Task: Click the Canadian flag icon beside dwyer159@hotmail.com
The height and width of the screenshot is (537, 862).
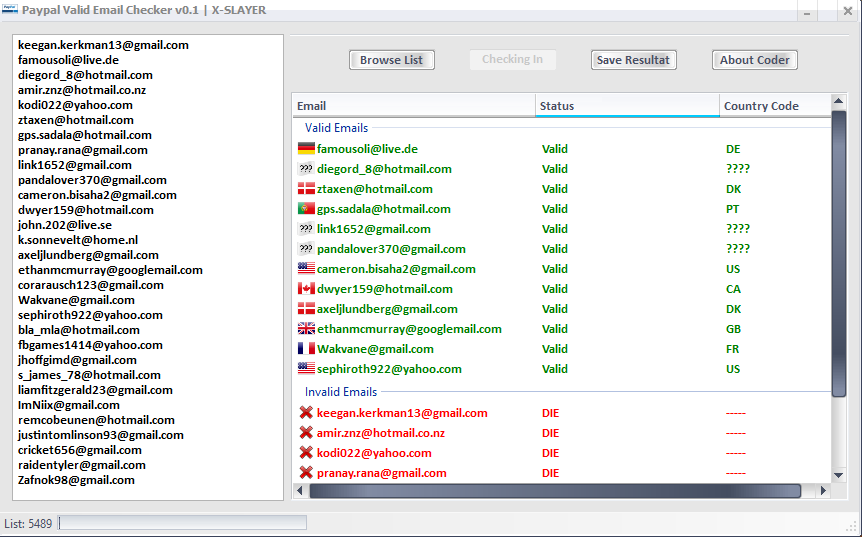Action: click(x=306, y=289)
